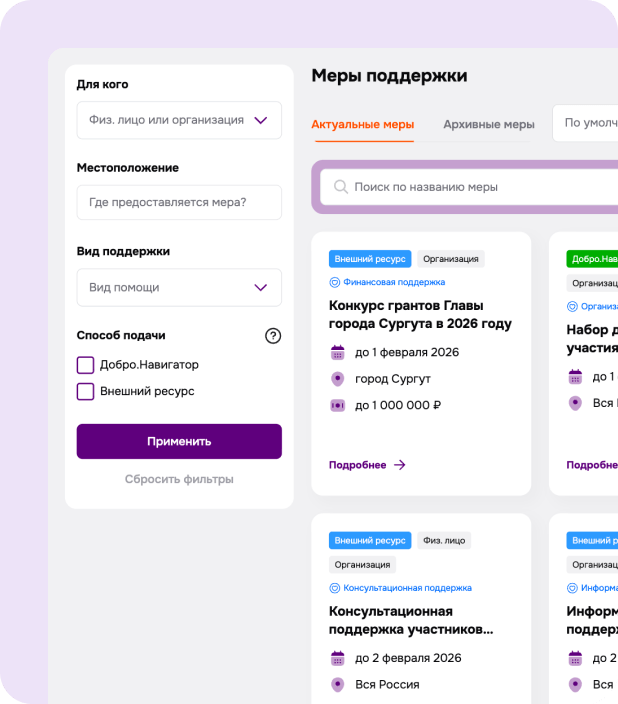
Task: Open the По умолчанию sort dropdown
Action: (x=588, y=124)
